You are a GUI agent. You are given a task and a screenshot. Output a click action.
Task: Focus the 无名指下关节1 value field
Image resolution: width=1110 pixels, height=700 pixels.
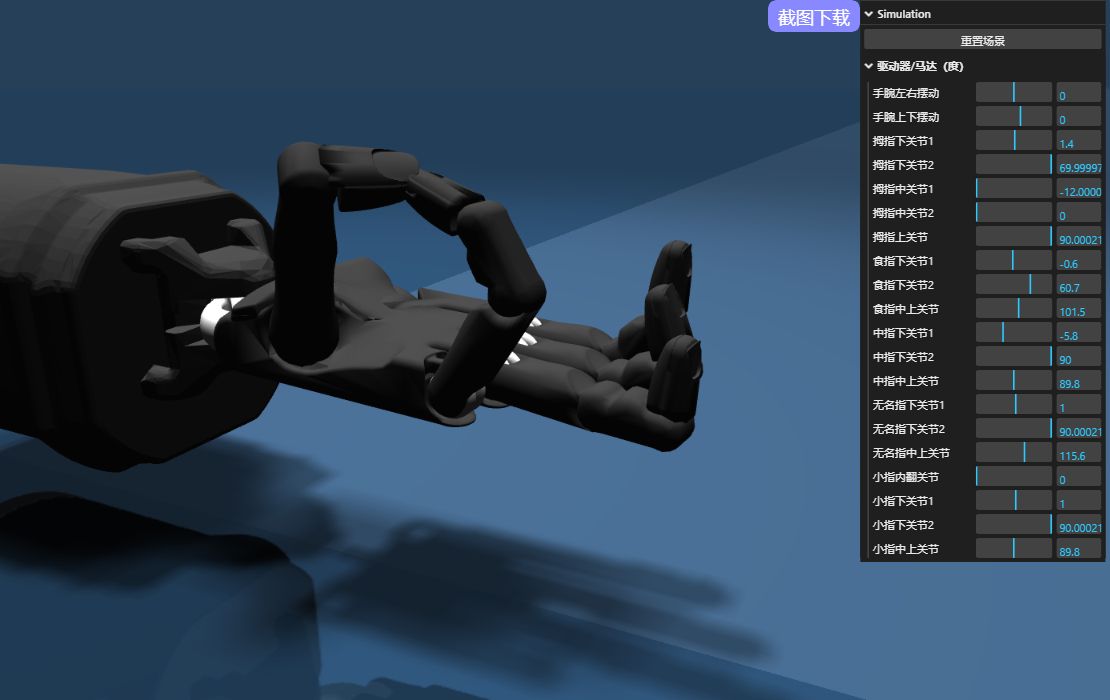pyautogui.click(x=1078, y=406)
